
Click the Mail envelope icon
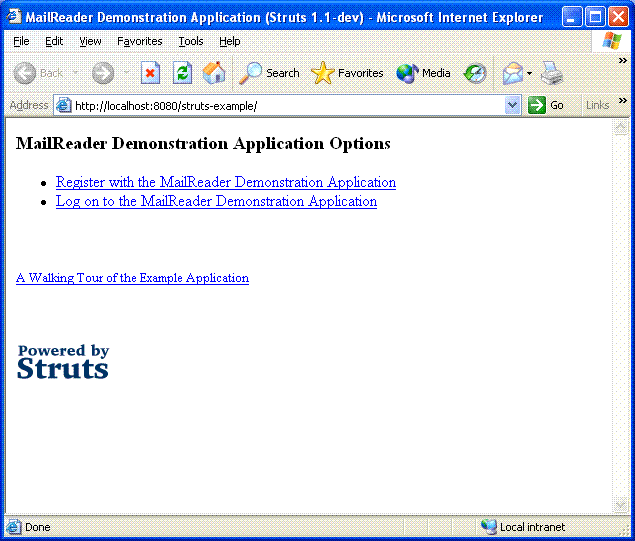point(513,73)
